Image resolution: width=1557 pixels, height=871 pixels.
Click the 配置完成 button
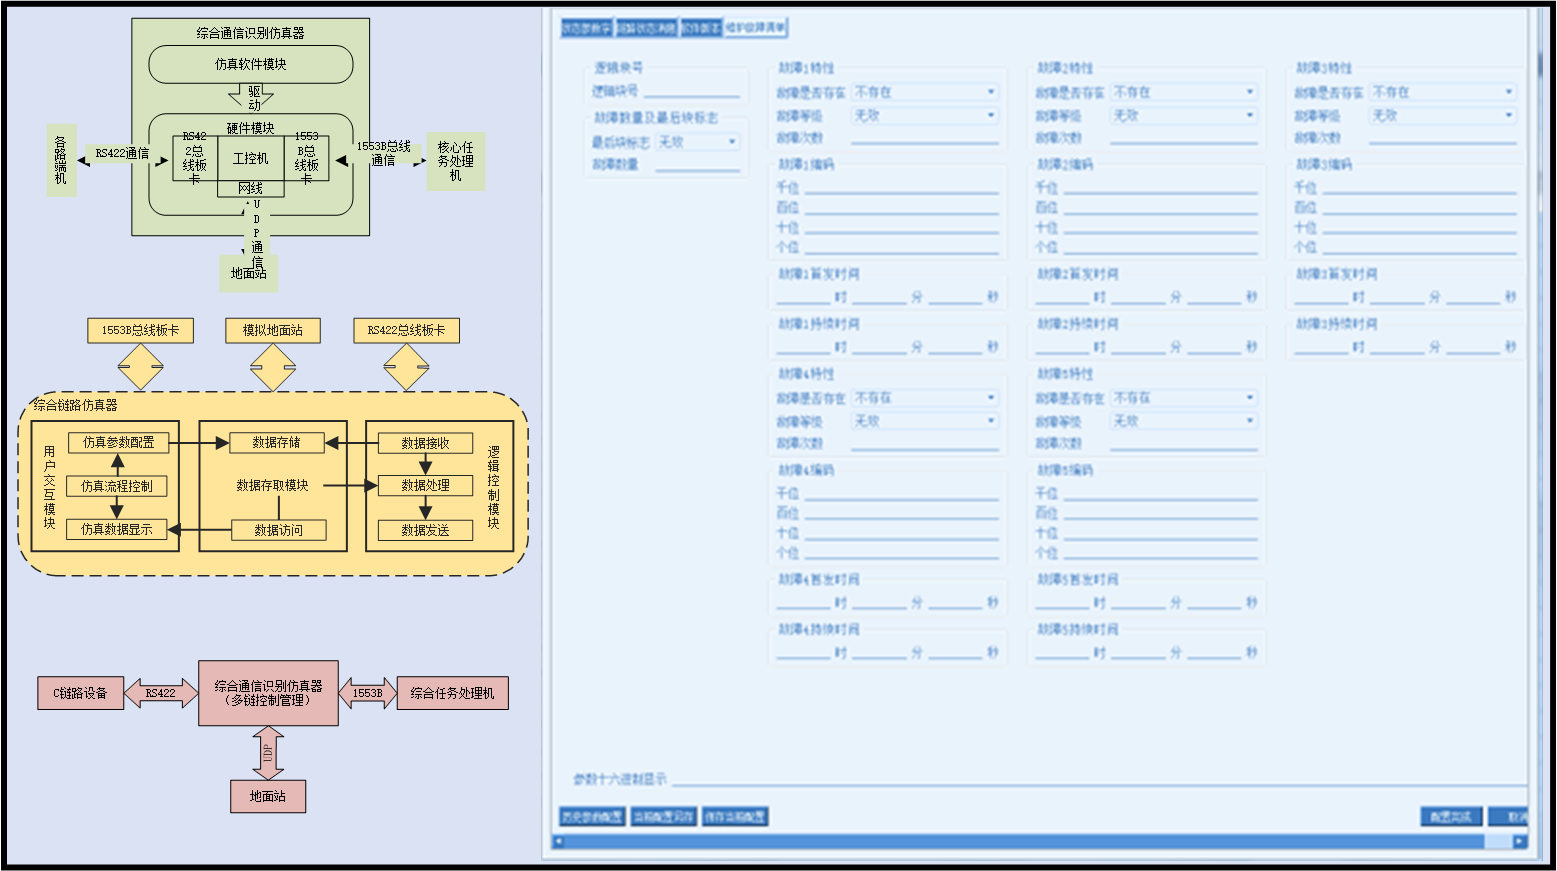click(1451, 817)
